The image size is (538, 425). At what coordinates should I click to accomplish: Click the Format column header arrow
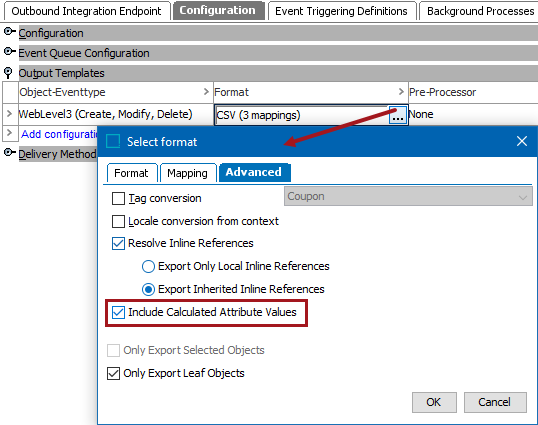pyautogui.click(x=401, y=92)
